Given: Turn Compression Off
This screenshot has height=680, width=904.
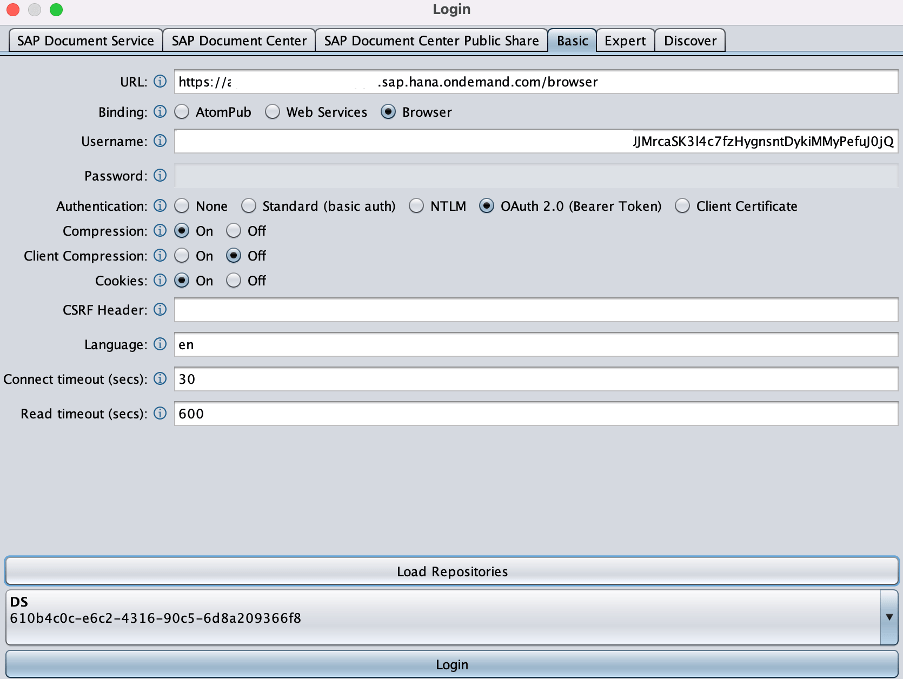Looking at the screenshot, I should pyautogui.click(x=233, y=231).
